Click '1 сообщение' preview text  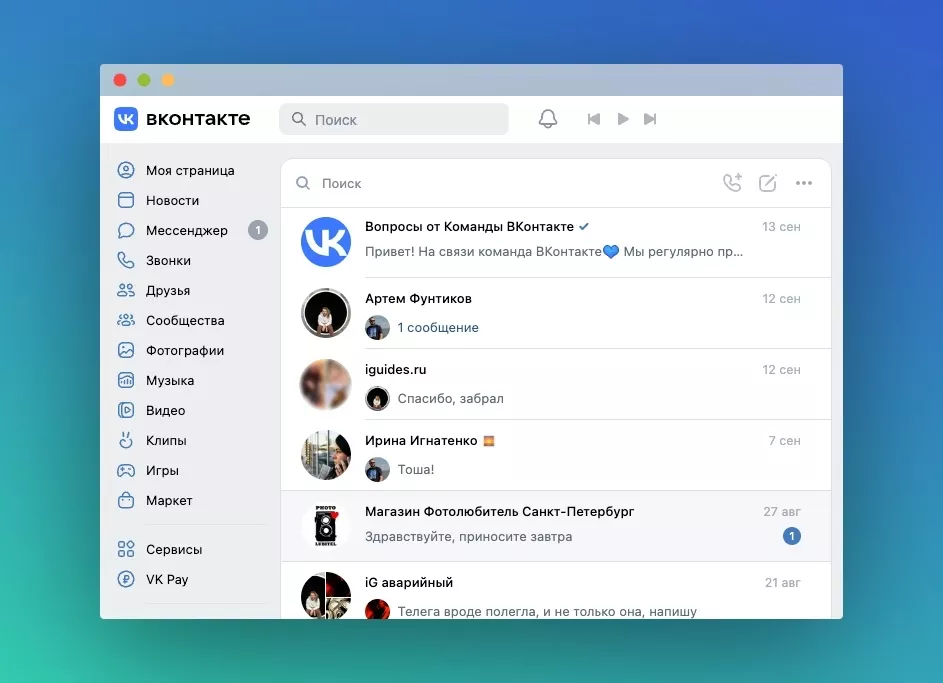coord(438,328)
